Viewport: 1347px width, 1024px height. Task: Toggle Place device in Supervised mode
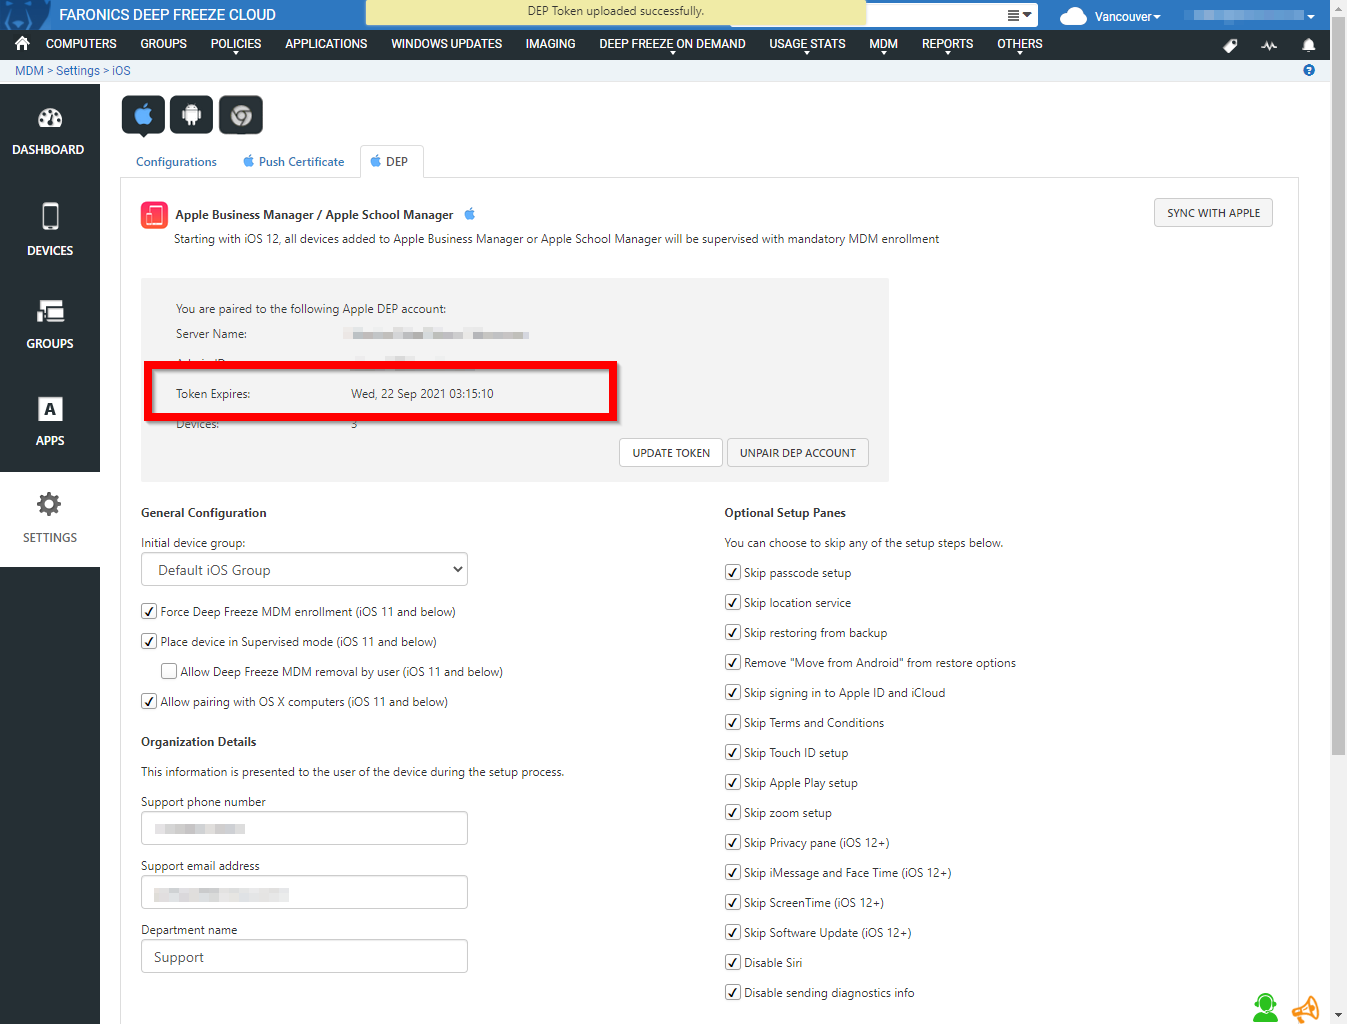click(x=149, y=641)
